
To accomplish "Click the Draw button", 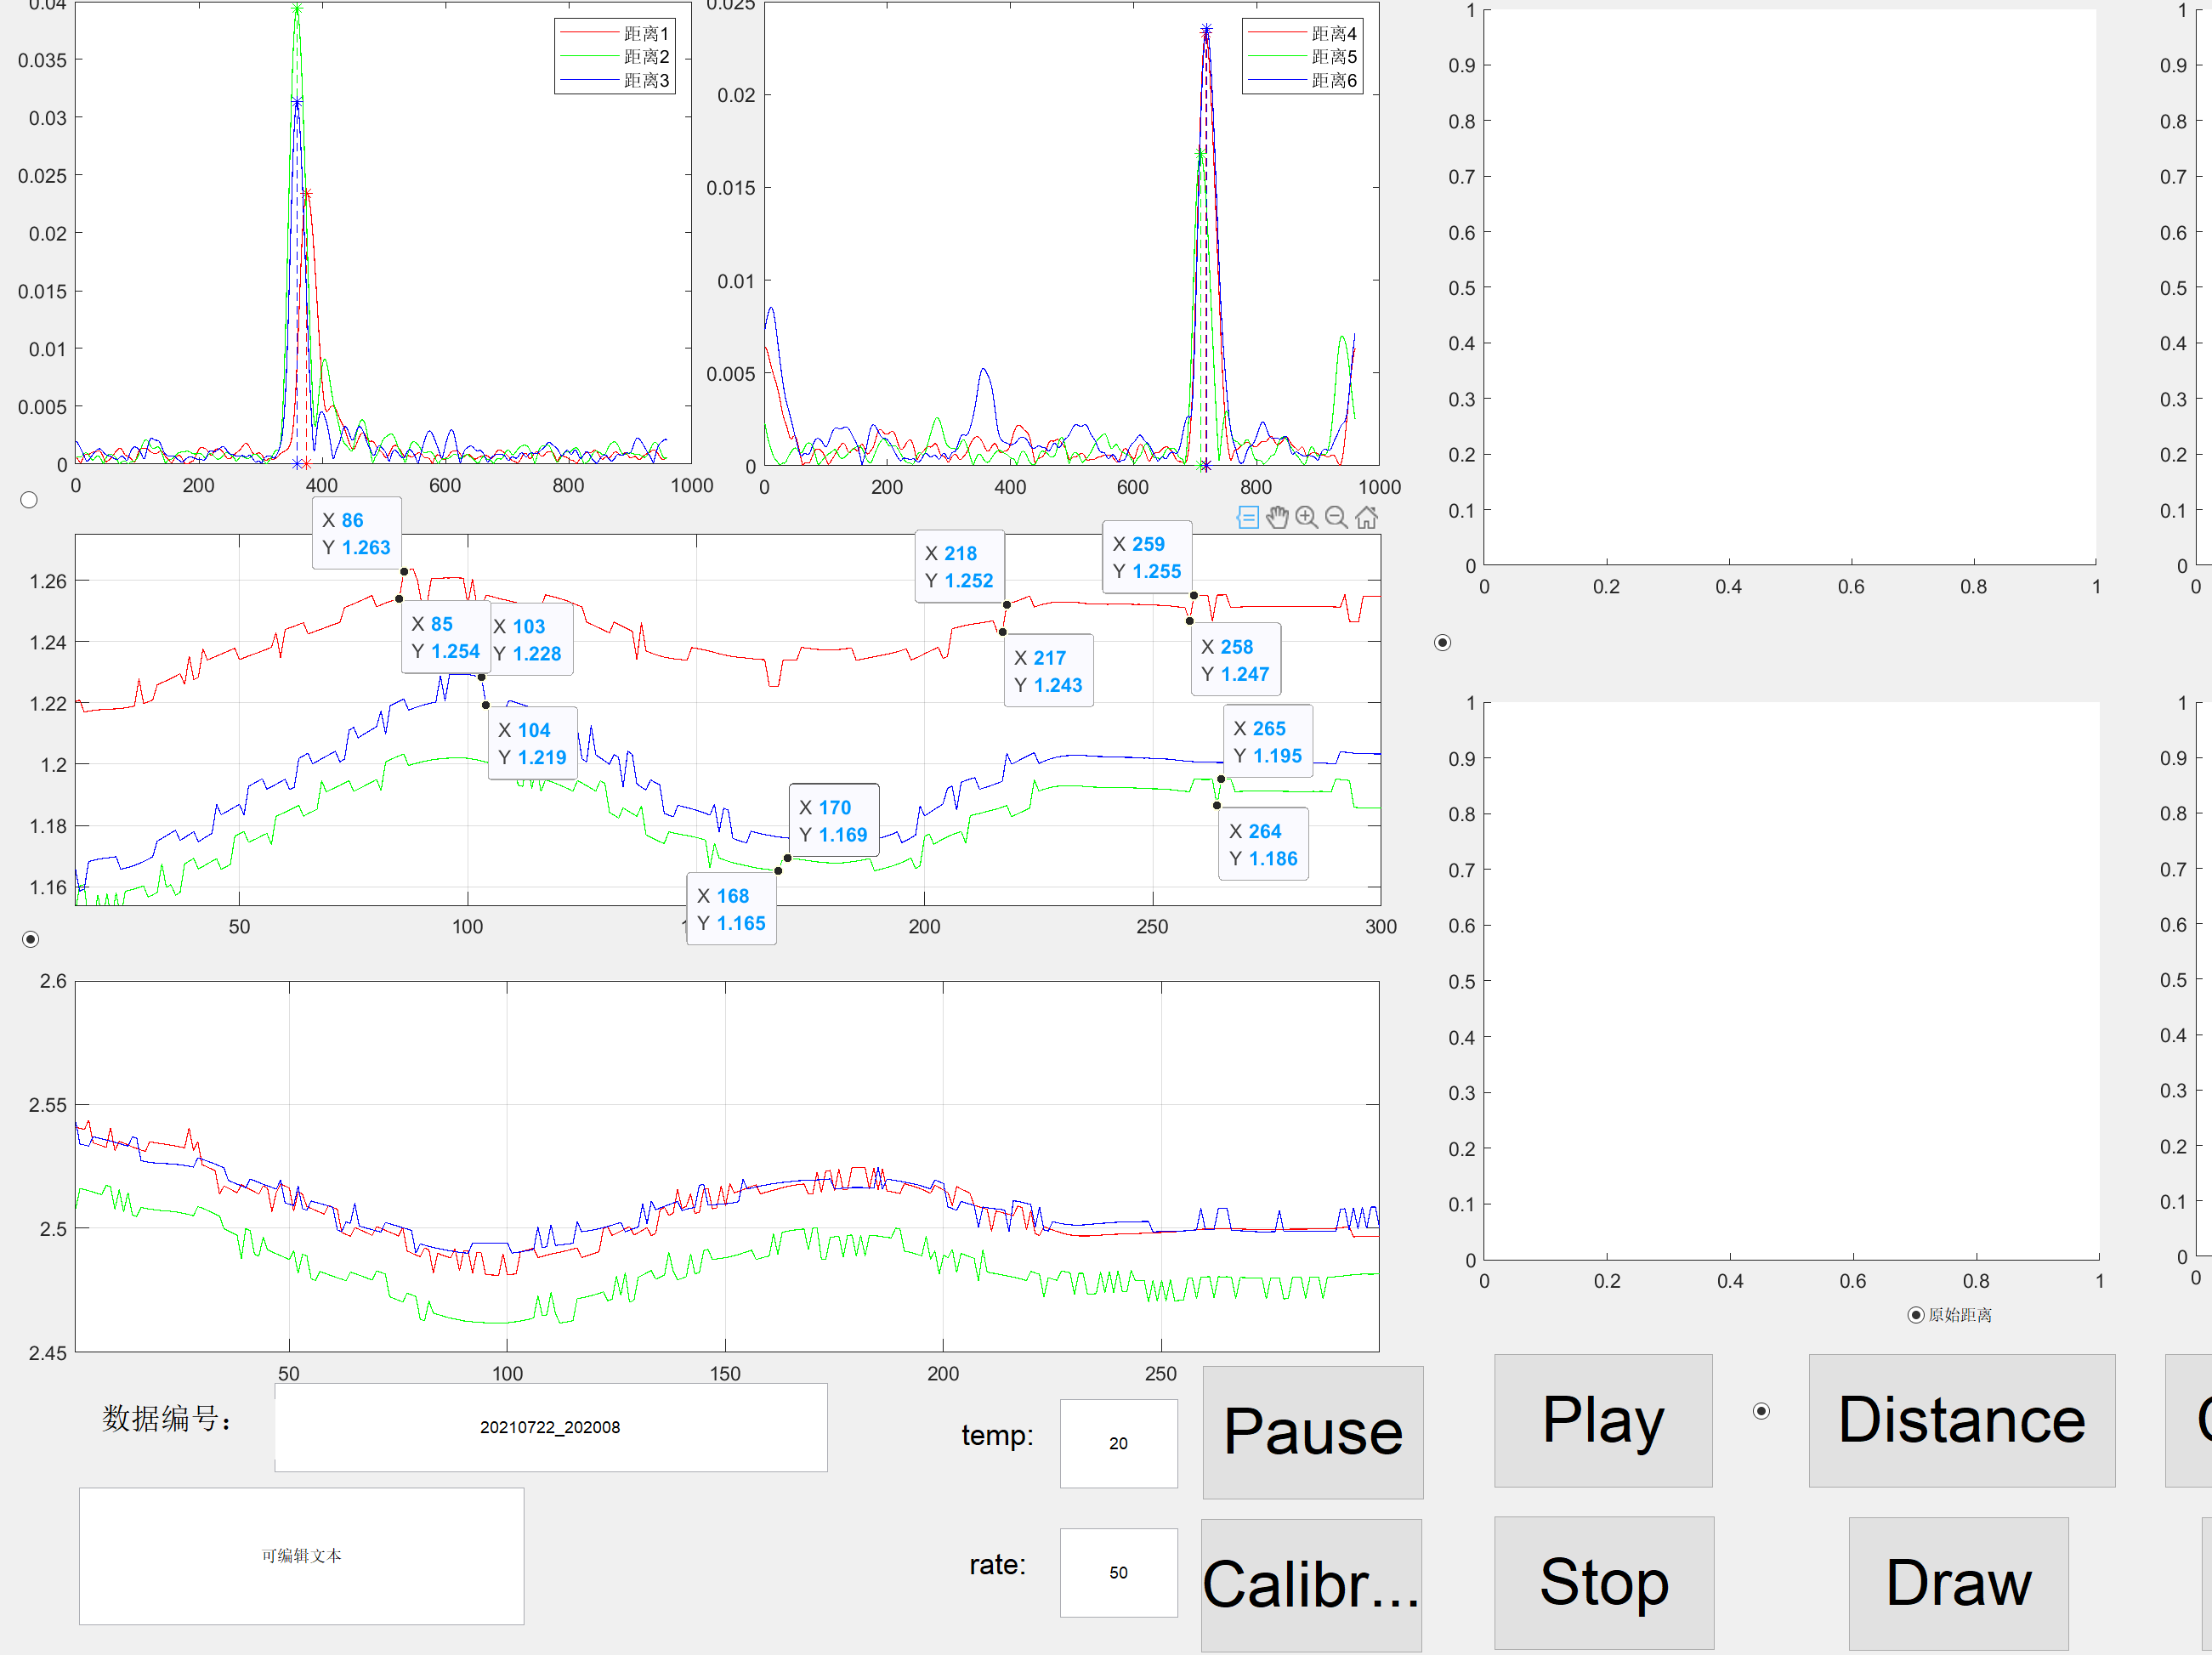I will coord(1957,1583).
